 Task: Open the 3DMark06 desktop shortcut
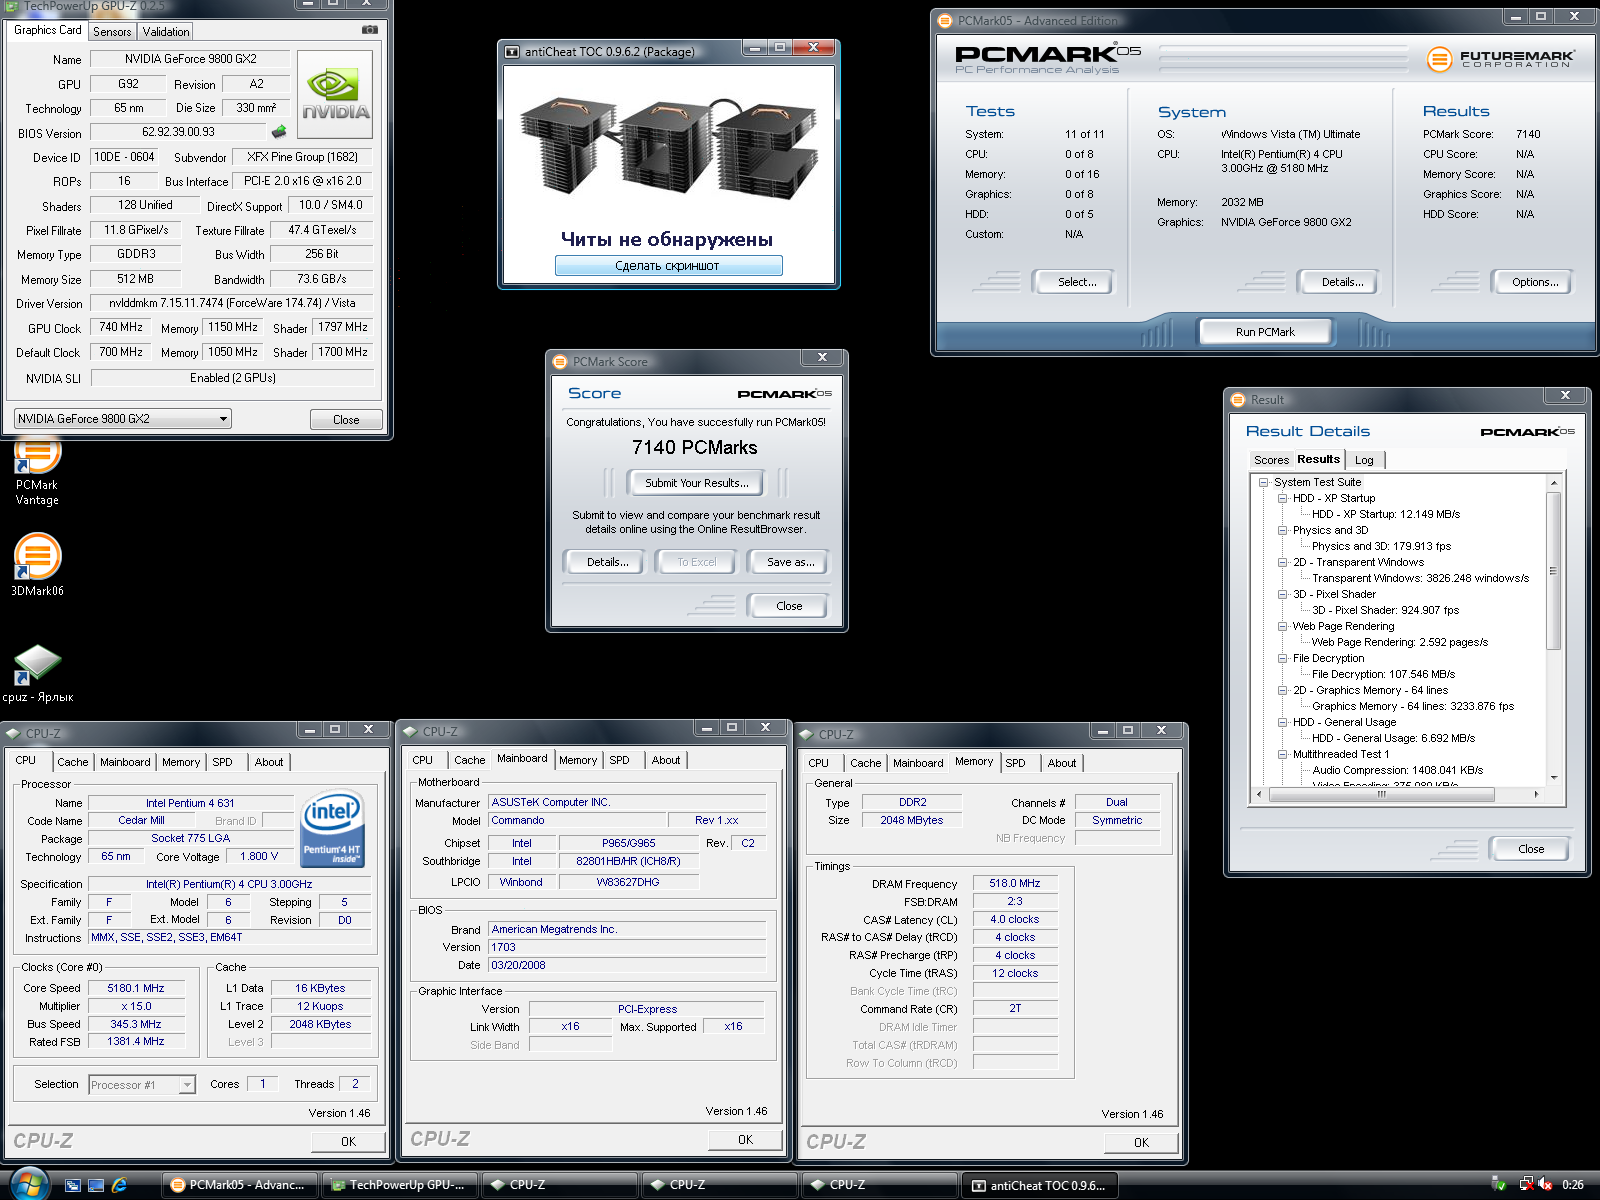[x=37, y=563]
